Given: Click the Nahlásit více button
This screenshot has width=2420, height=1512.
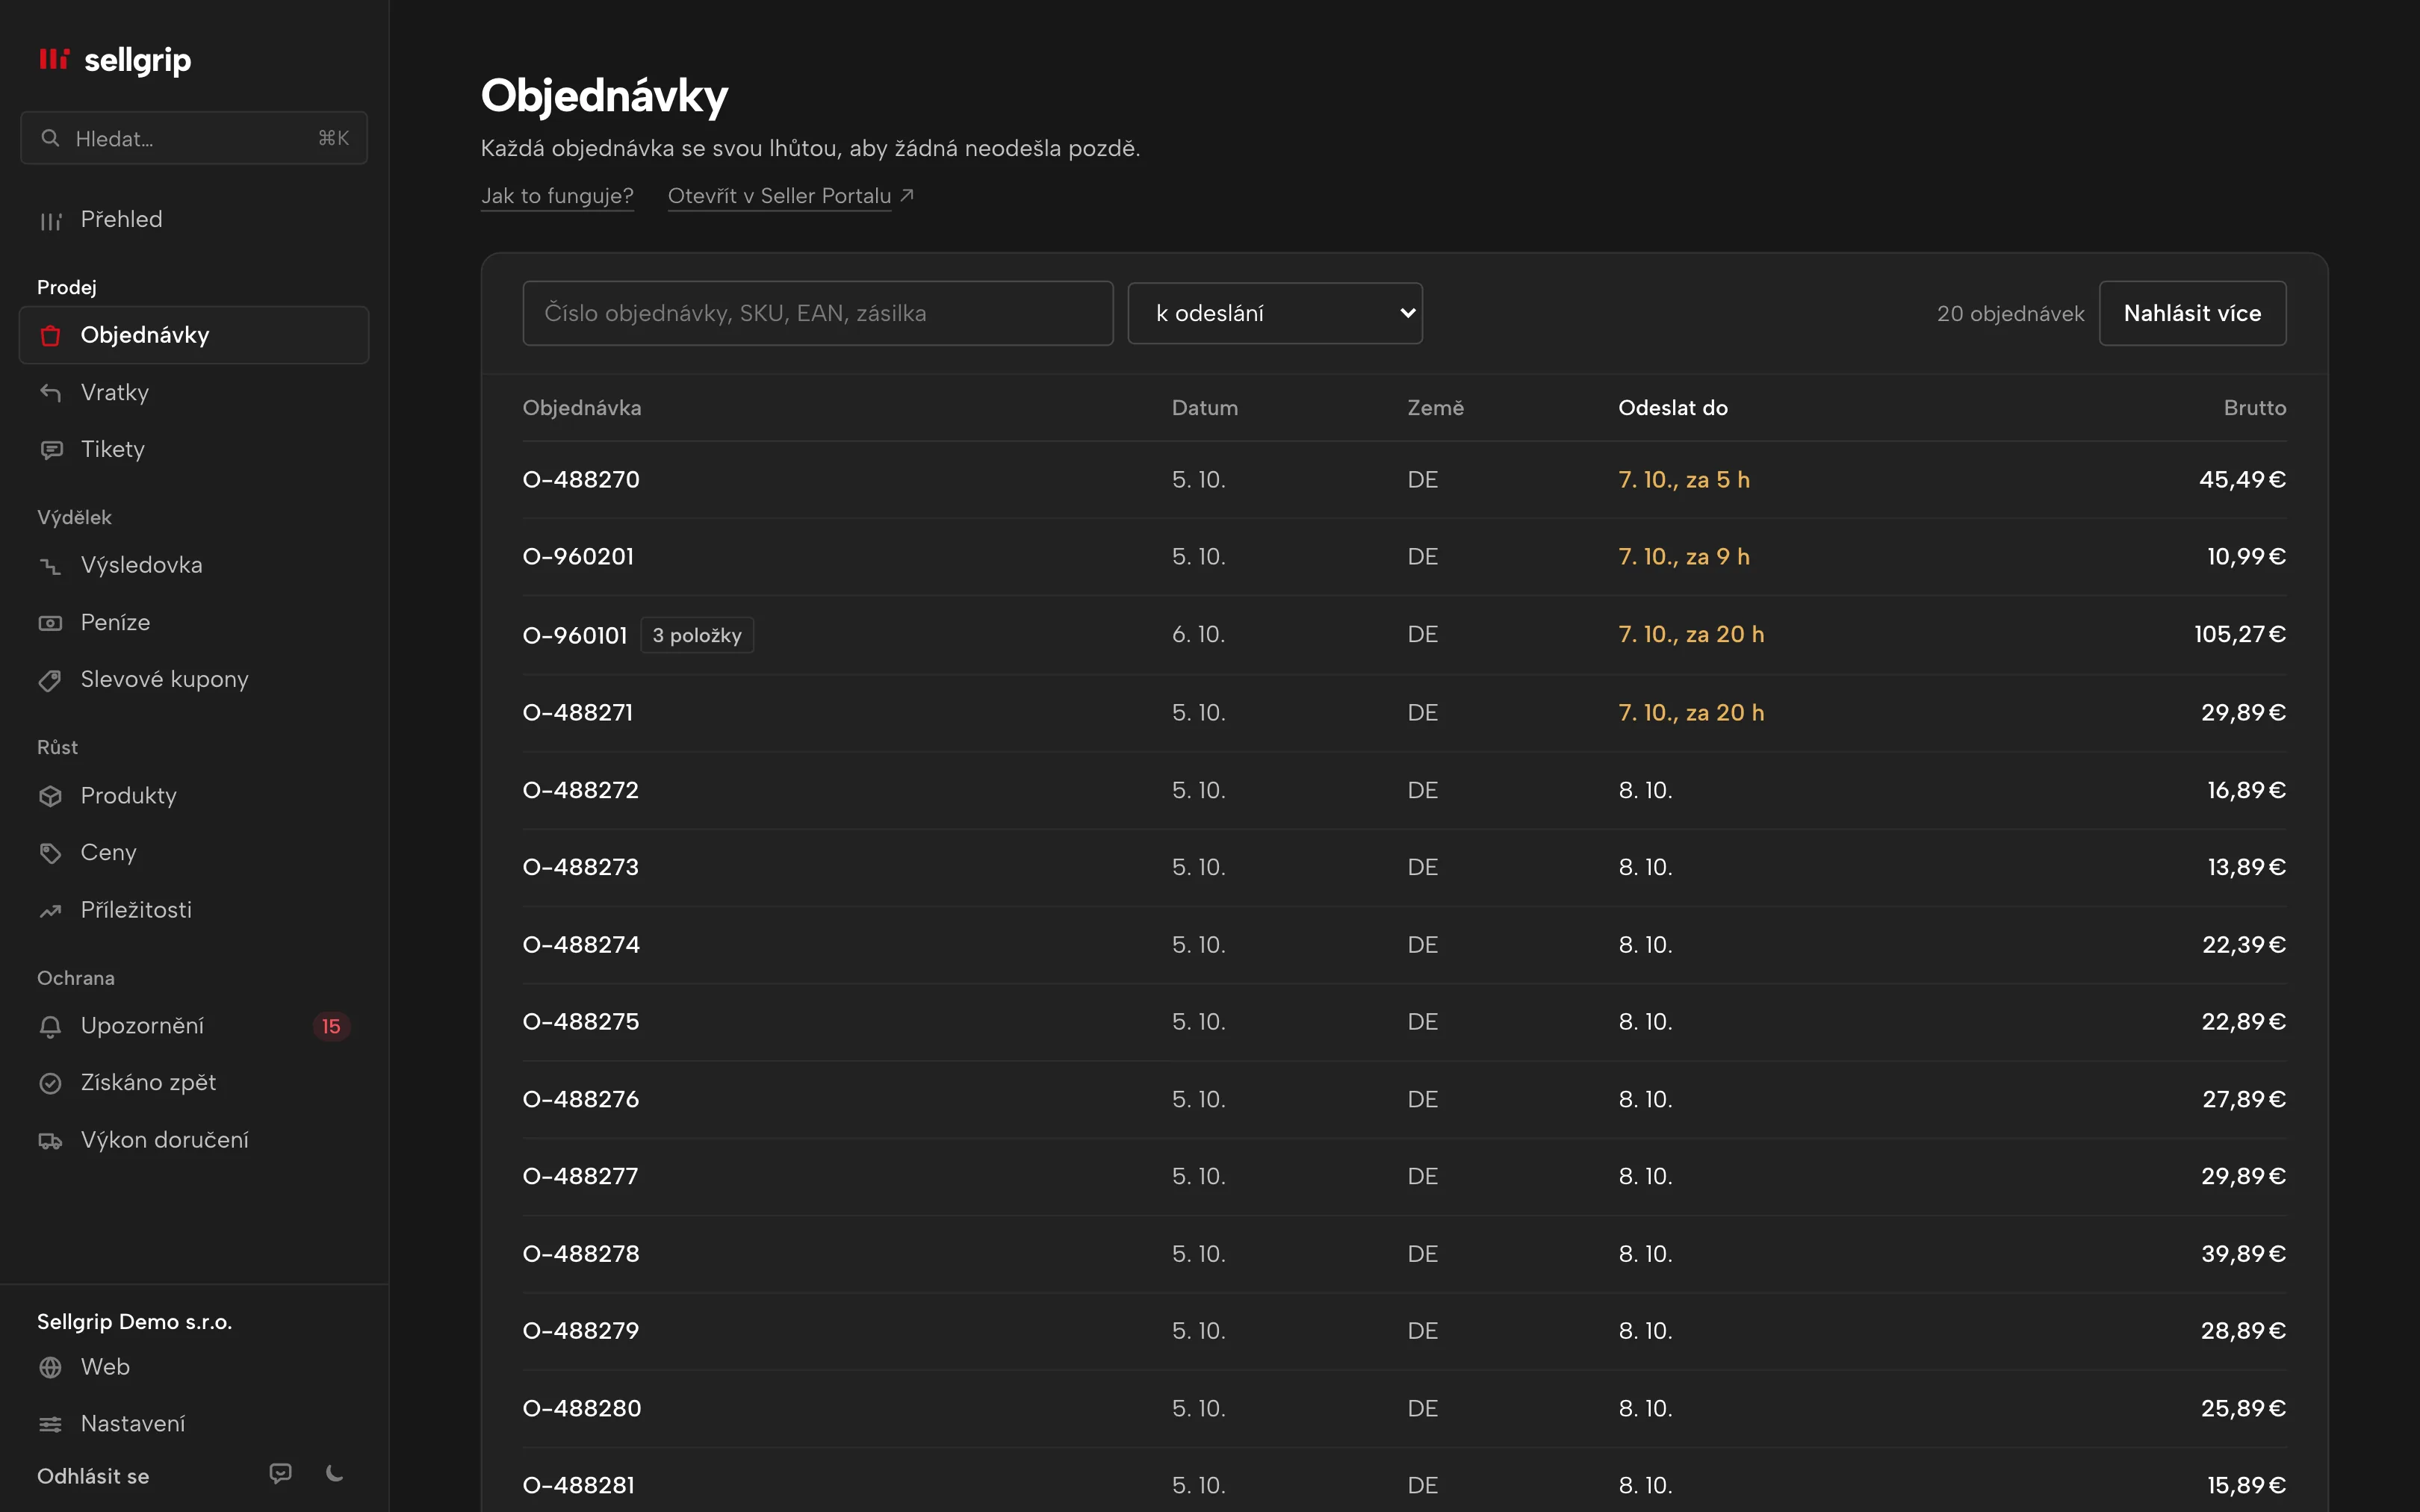Looking at the screenshot, I should coord(2192,313).
